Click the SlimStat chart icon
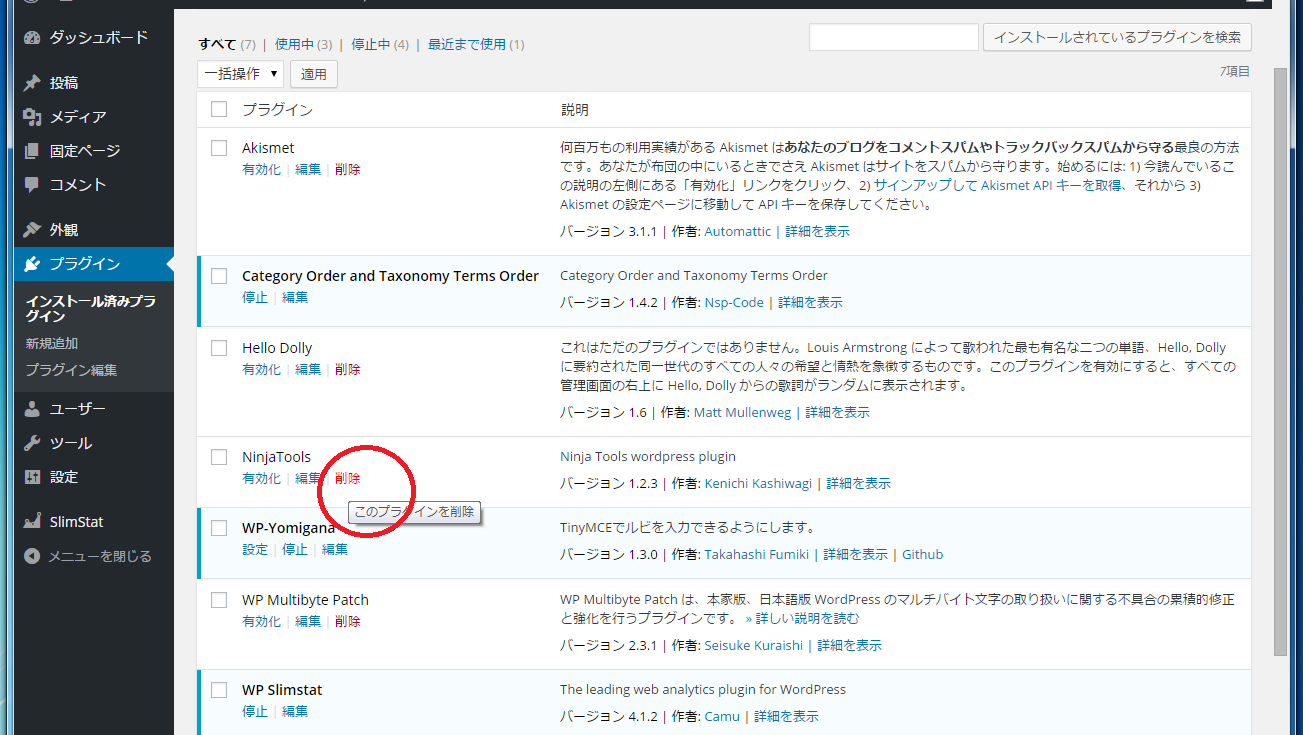 click(x=32, y=522)
